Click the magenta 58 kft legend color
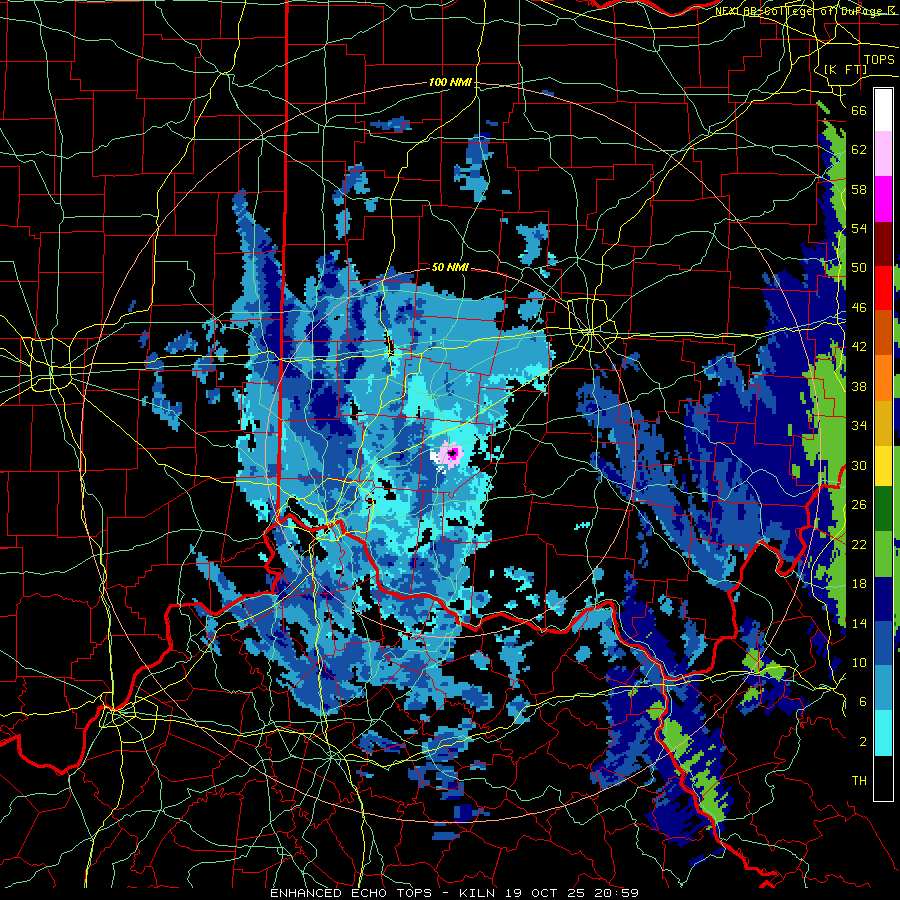Viewport: 900px width, 900px height. click(883, 199)
